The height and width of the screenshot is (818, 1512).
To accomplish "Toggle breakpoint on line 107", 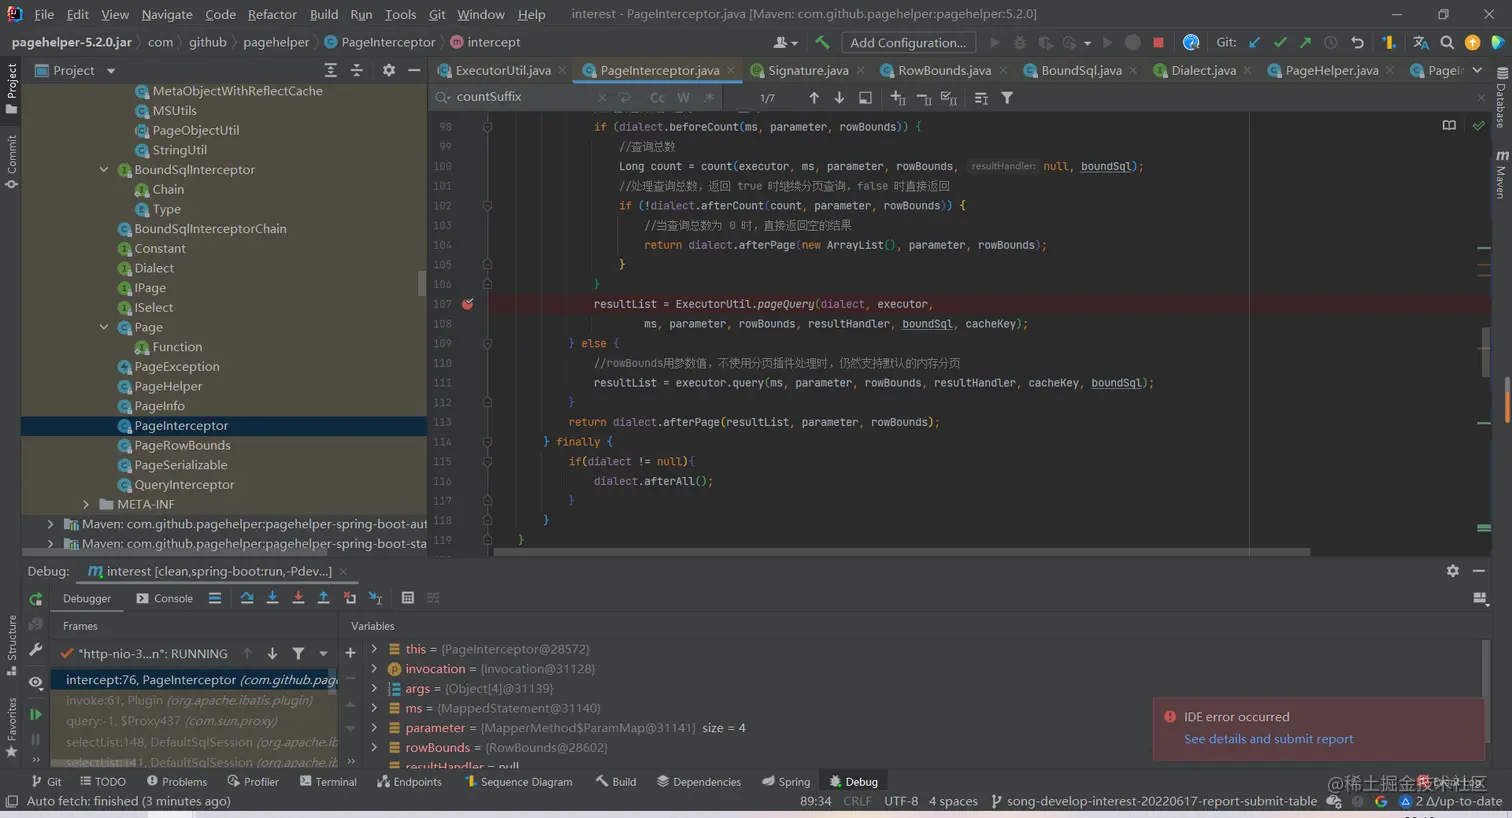I will tap(467, 304).
